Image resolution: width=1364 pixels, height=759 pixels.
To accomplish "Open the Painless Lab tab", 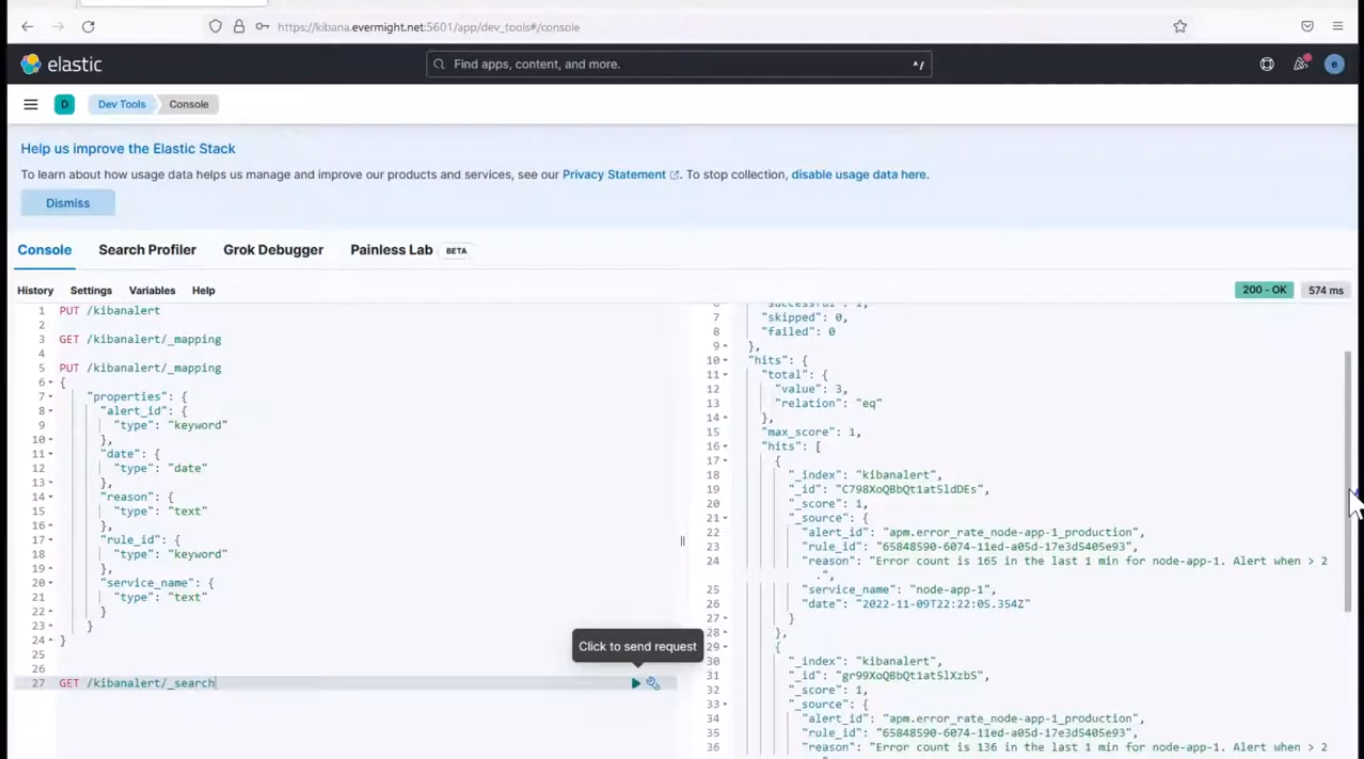I will click(x=391, y=250).
